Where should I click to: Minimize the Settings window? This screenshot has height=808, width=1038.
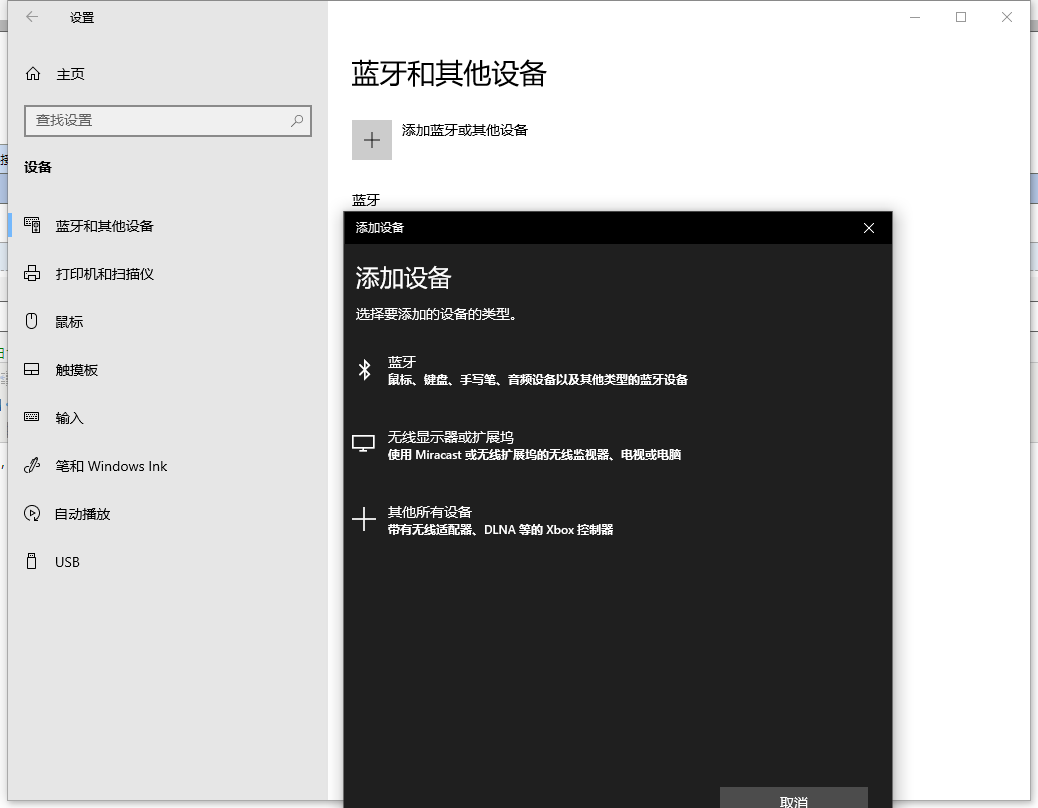[915, 17]
